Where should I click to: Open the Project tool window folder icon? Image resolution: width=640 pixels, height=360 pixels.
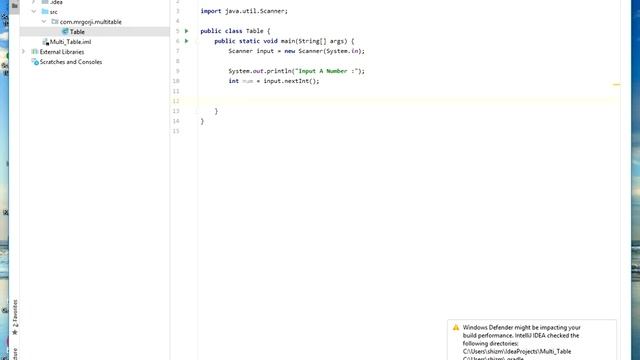[x=15, y=6]
